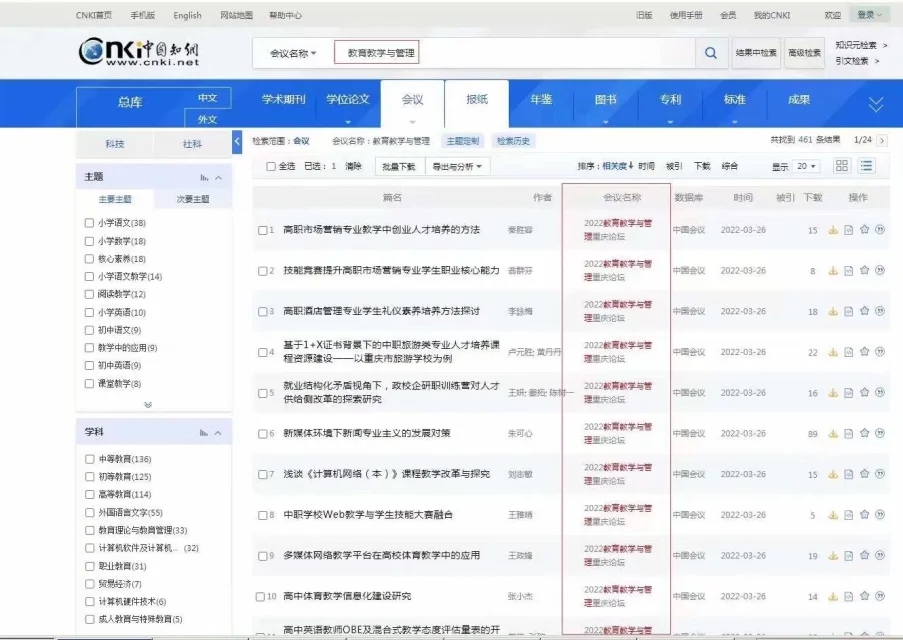903x640 pixels.
Task: Collapse the 学科 panel caret
Action: pos(218,433)
